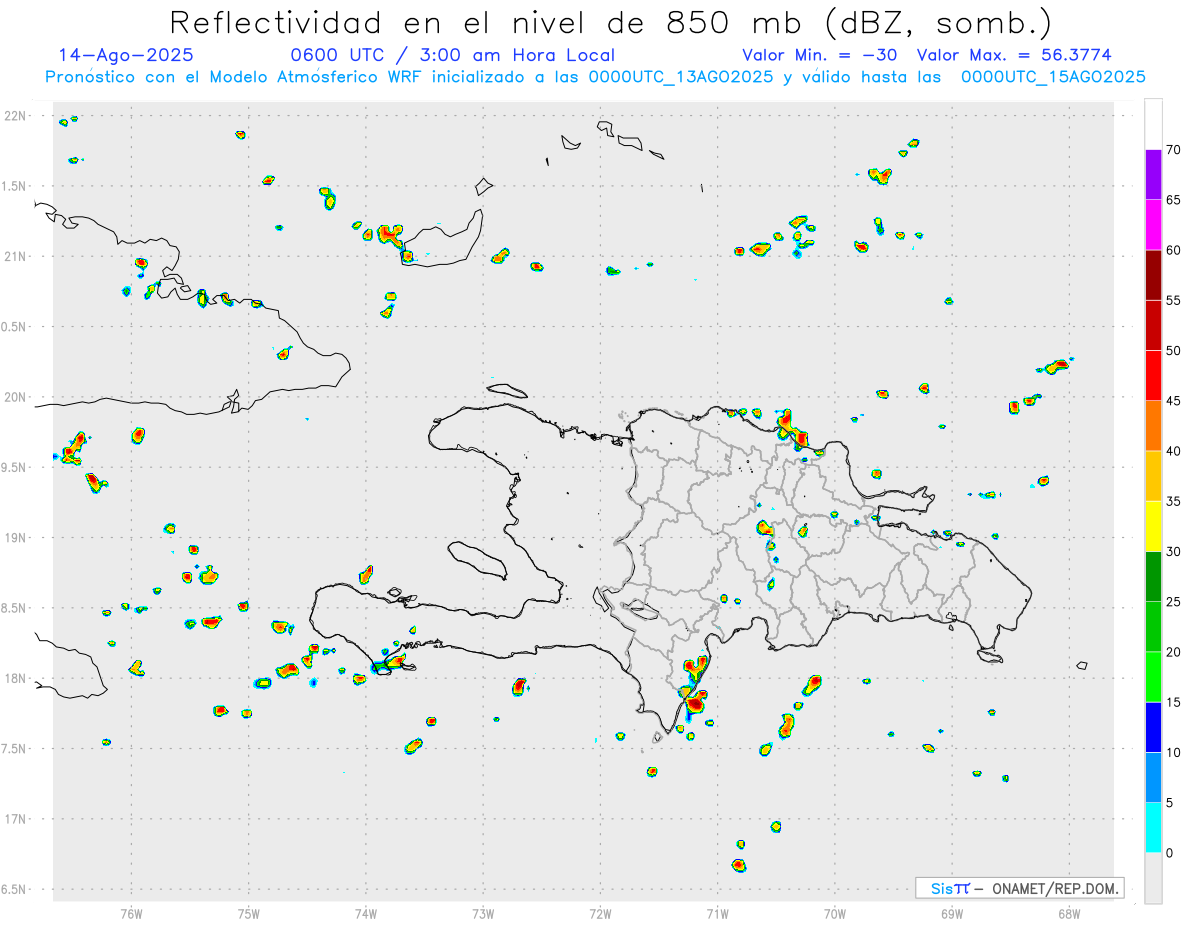This screenshot has height=927, width=1200.
Task: Click the color scale value '55'
Action: click(1174, 300)
